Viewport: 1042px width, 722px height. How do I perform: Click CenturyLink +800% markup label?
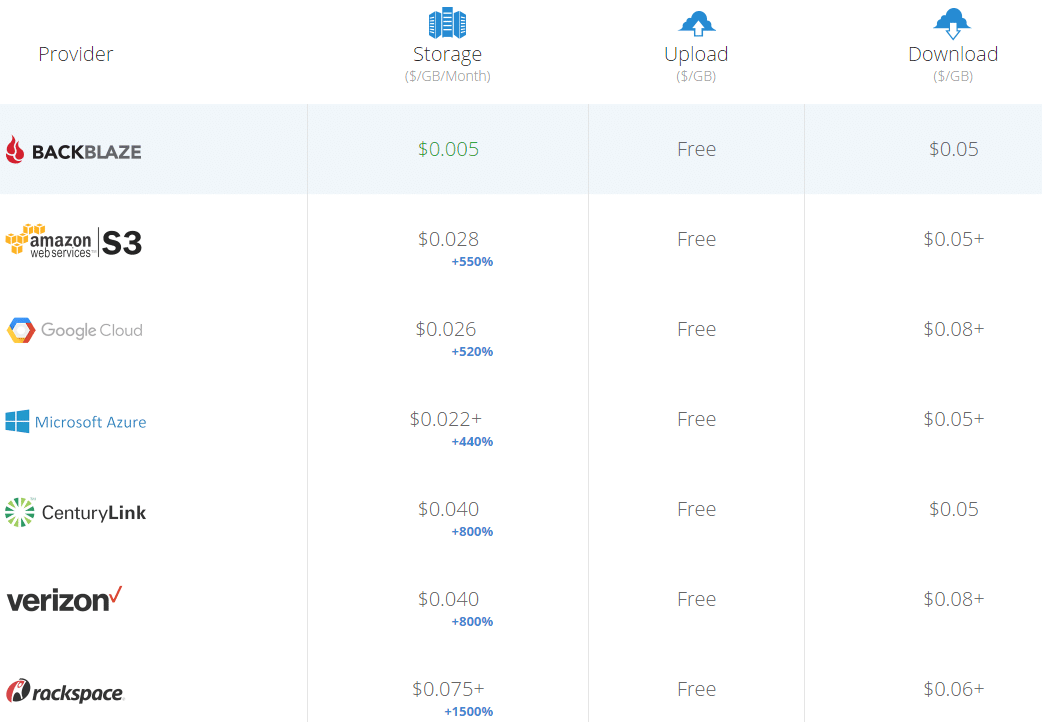472,532
